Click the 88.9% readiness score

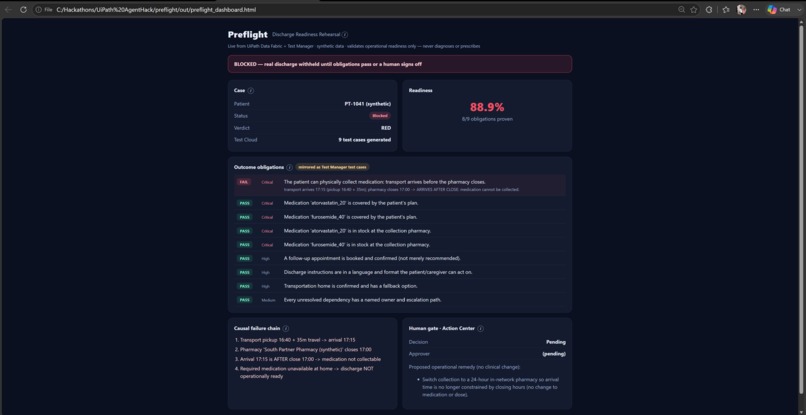(x=487, y=107)
